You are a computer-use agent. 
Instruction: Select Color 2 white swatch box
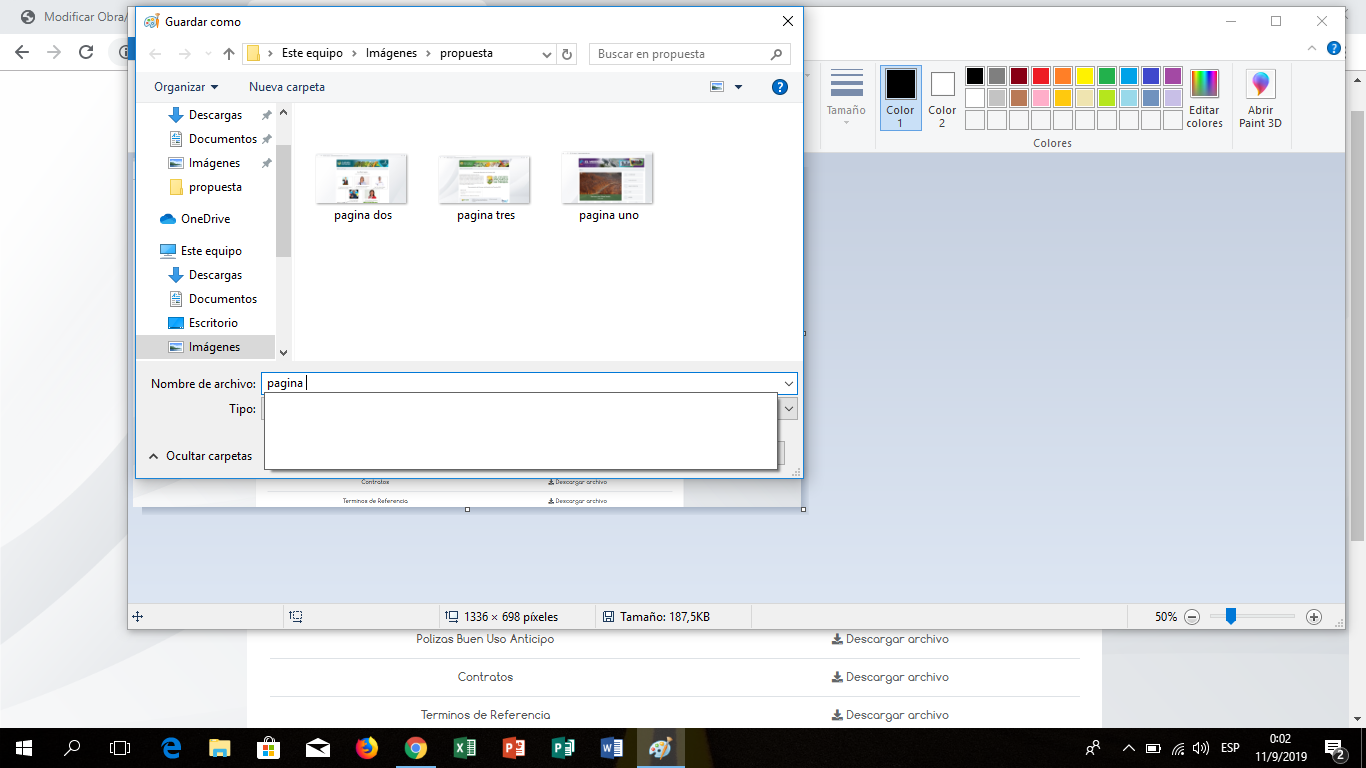(942, 84)
